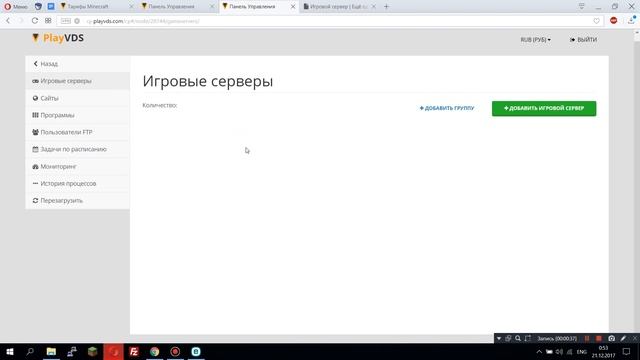This screenshot has width=640, height=360.
Task: Open Chrome from the taskbar
Action: (x=155, y=351)
